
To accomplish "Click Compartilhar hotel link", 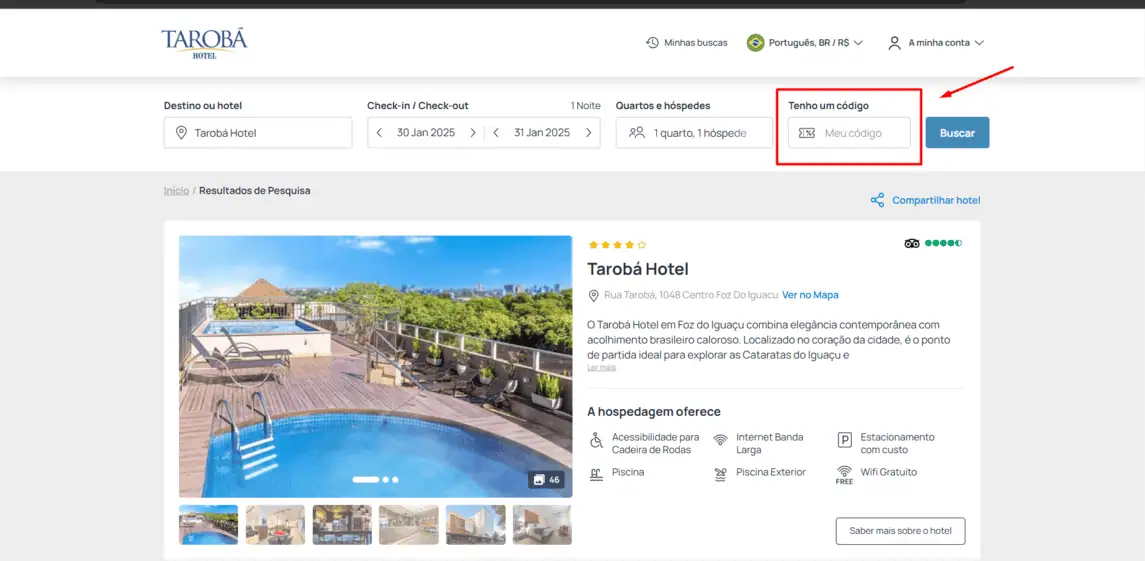I will pos(936,200).
